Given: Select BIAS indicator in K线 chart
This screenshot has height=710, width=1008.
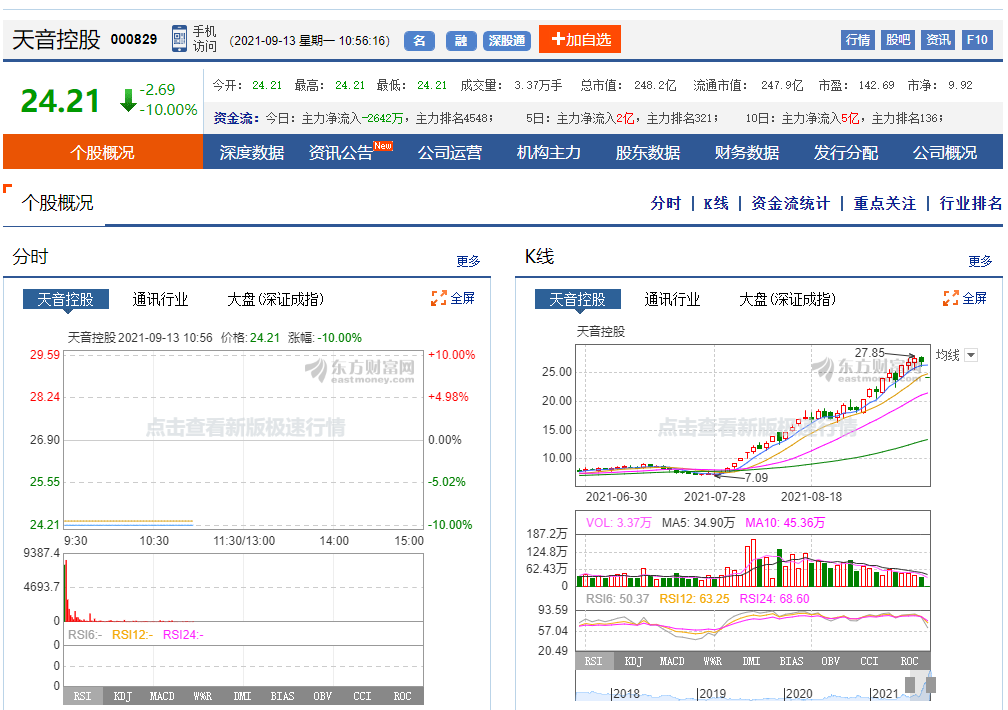Looking at the screenshot, I should click(791, 661).
